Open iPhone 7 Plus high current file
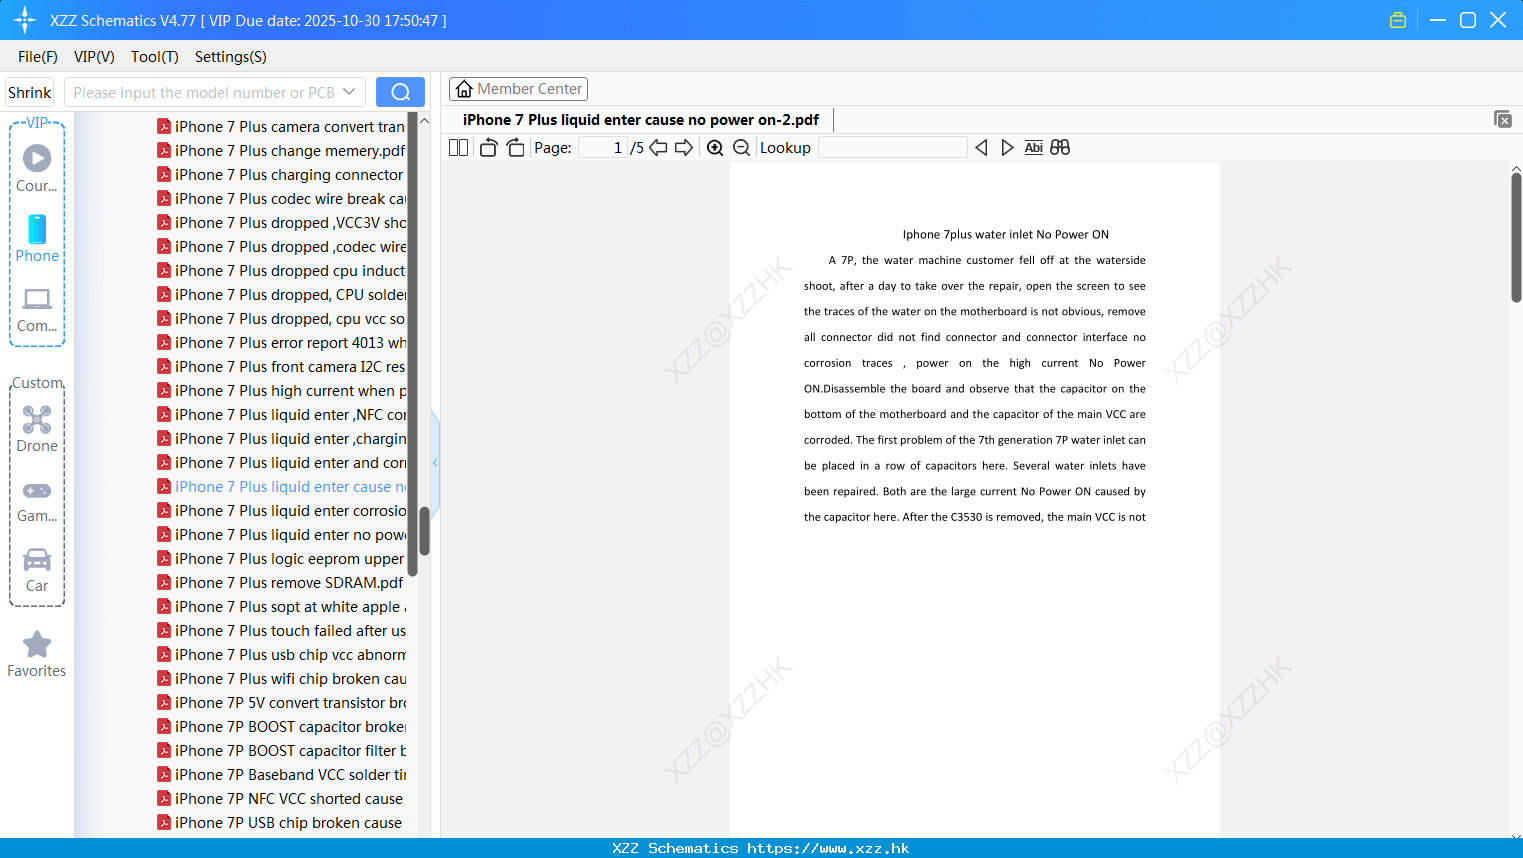1523x858 pixels. pyautogui.click(x=281, y=391)
